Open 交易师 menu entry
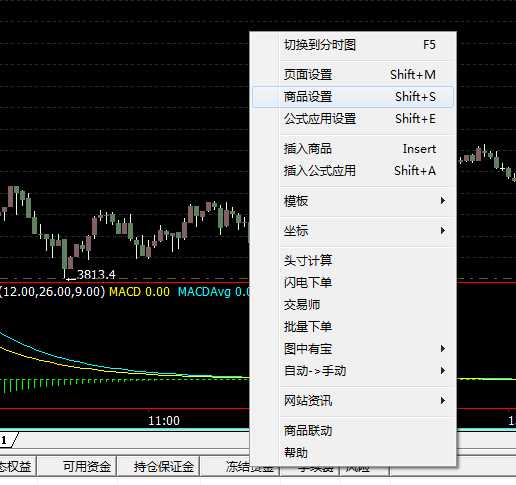 pos(353,305)
